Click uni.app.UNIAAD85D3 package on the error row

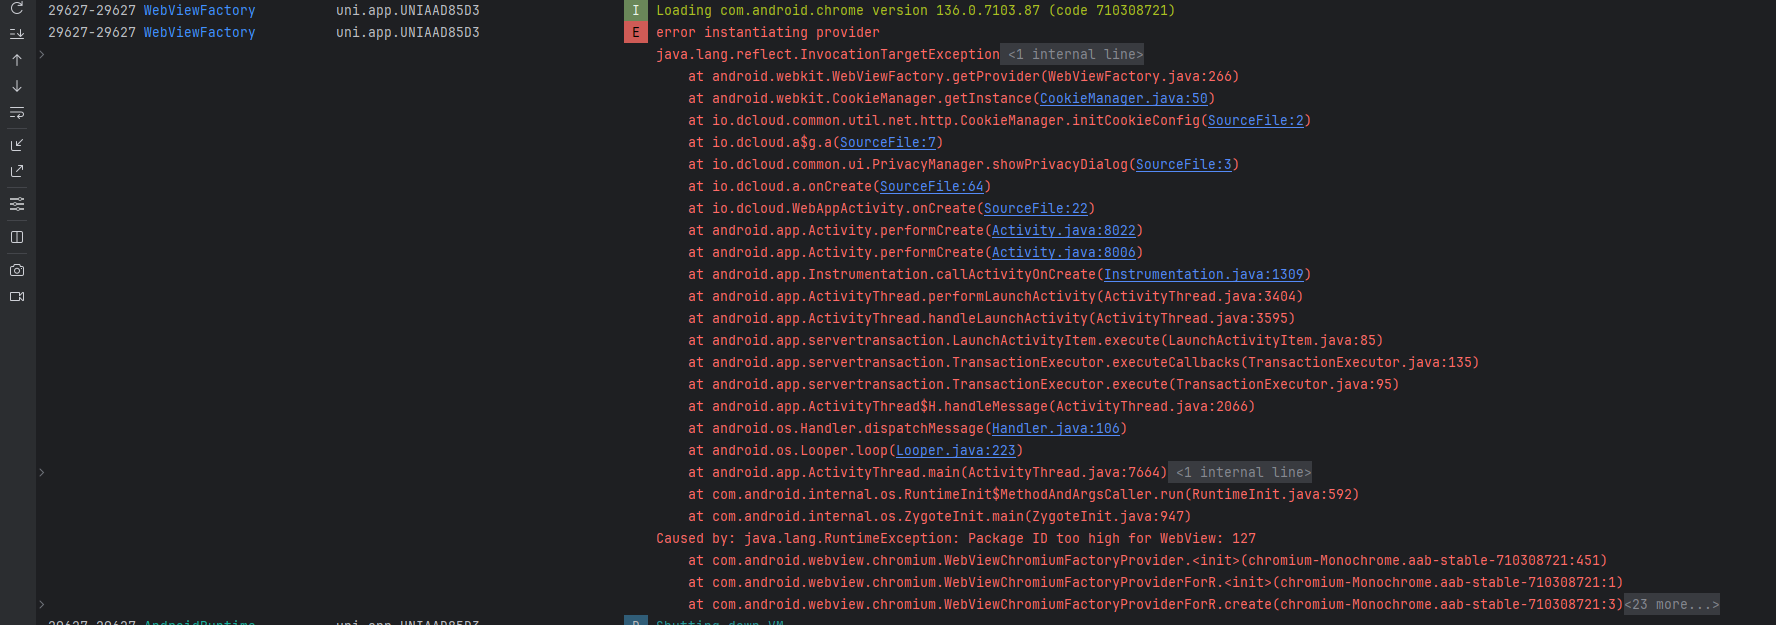[408, 33]
